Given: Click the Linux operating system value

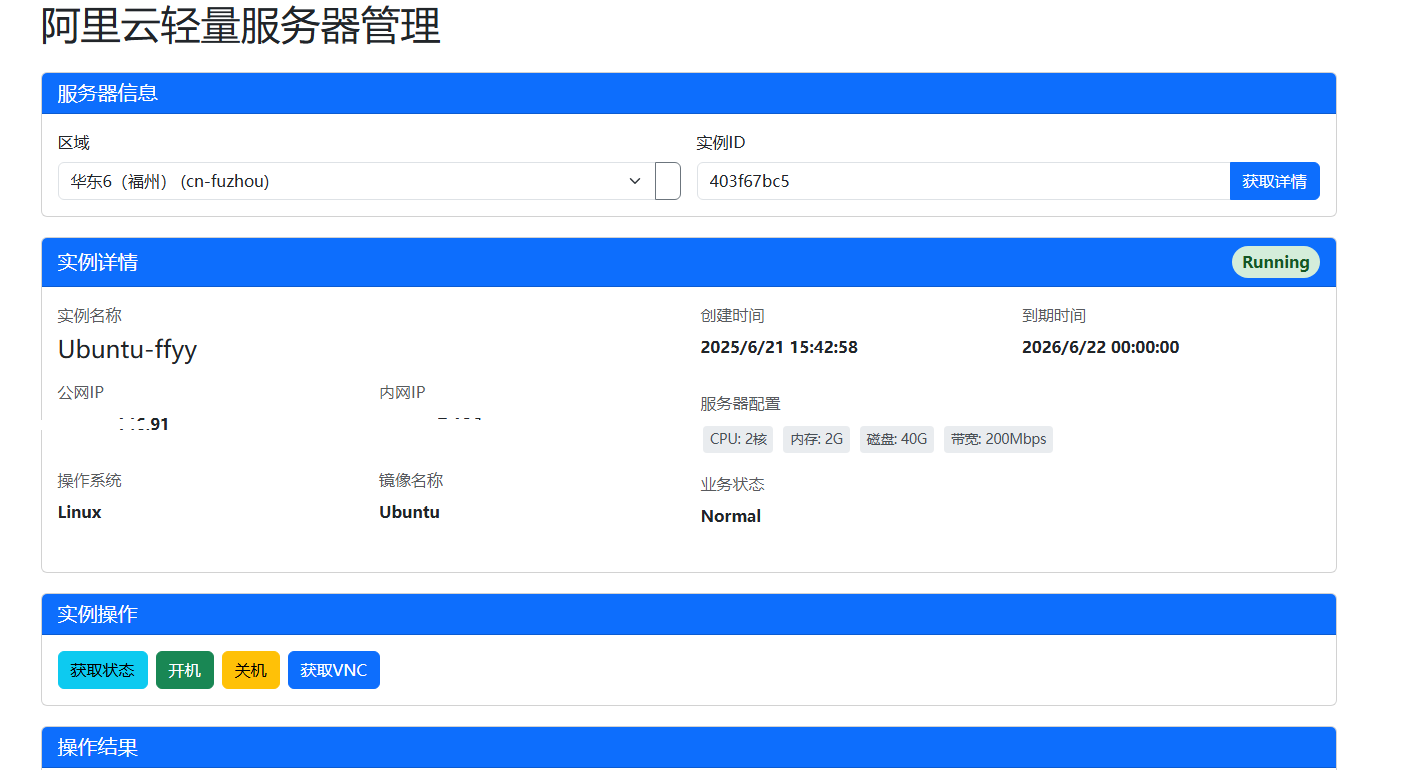Looking at the screenshot, I should pyautogui.click(x=80, y=512).
